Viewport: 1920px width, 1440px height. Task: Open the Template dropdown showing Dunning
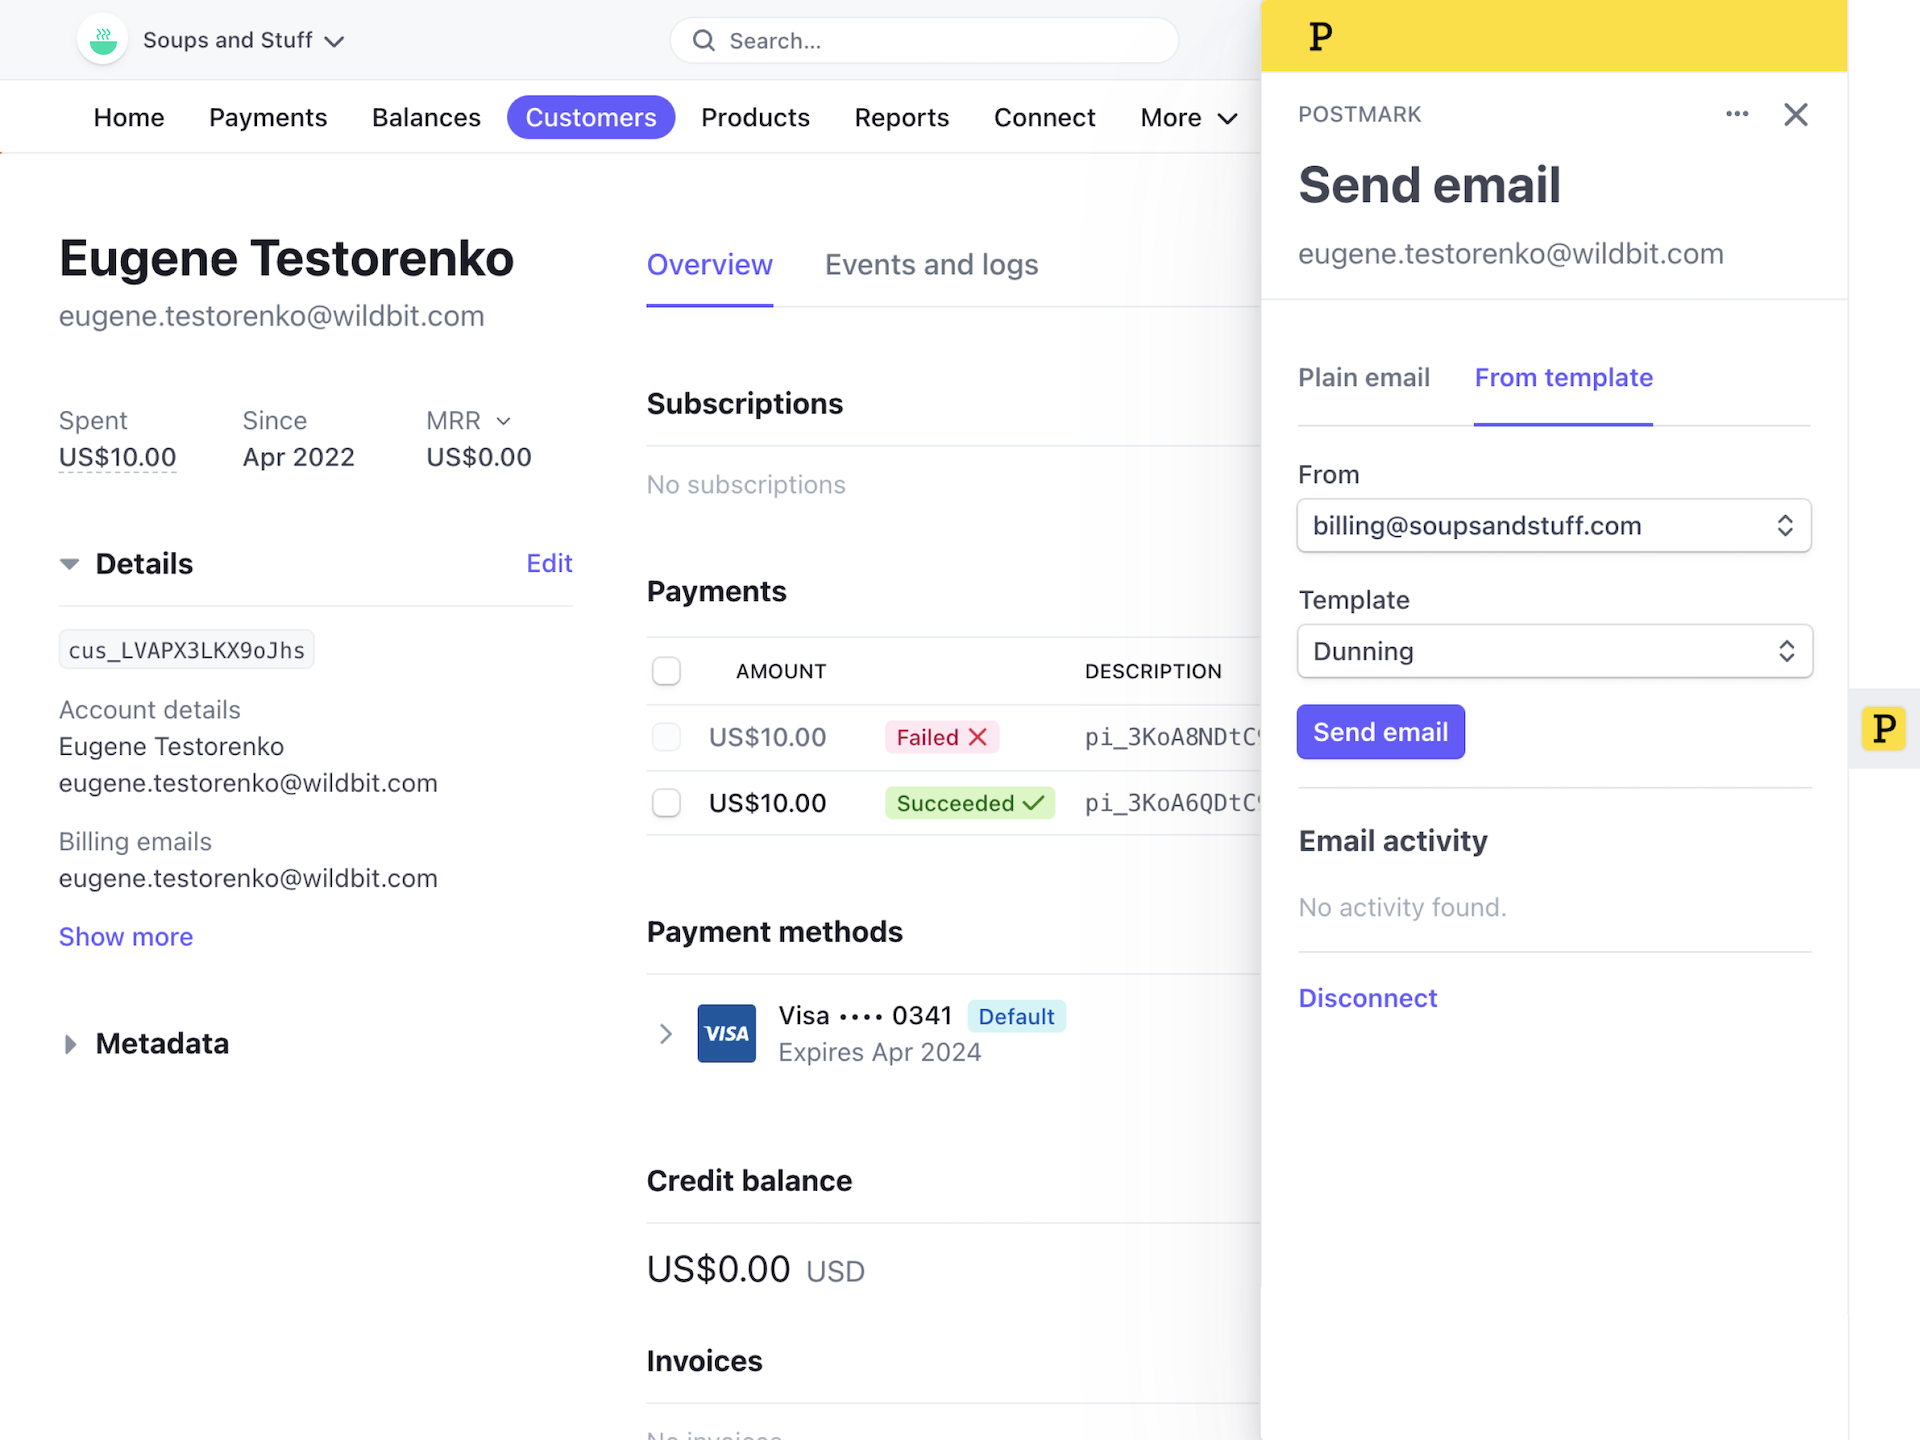tap(1554, 651)
